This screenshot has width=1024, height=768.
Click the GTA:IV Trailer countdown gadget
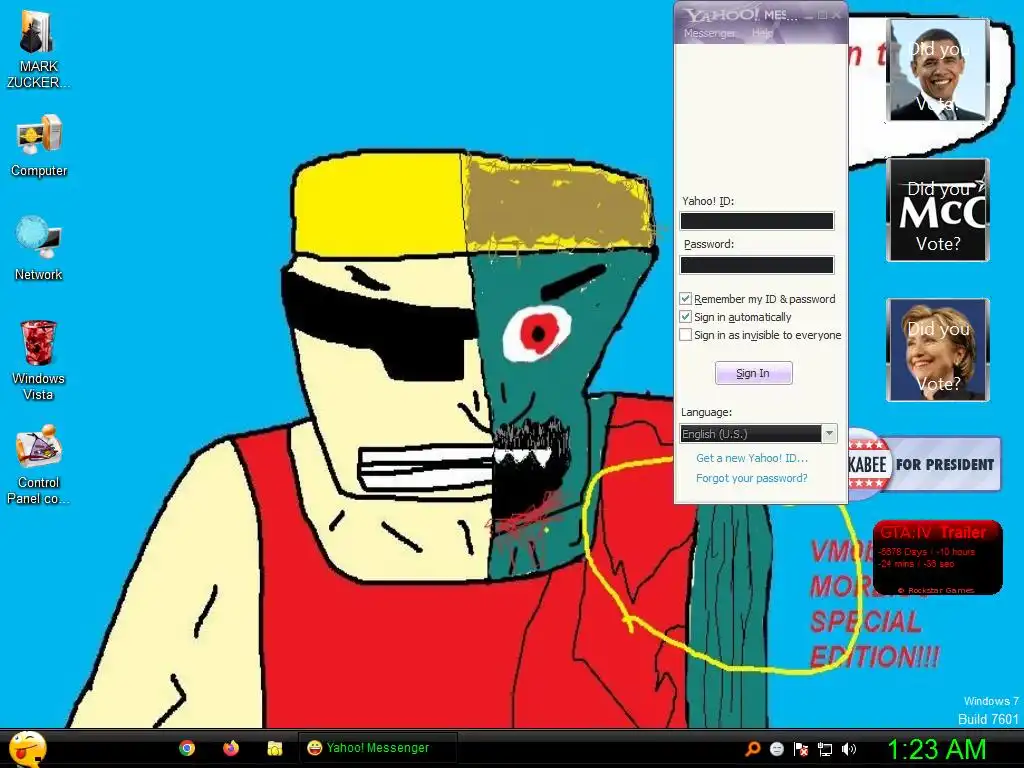pyautogui.click(x=938, y=557)
